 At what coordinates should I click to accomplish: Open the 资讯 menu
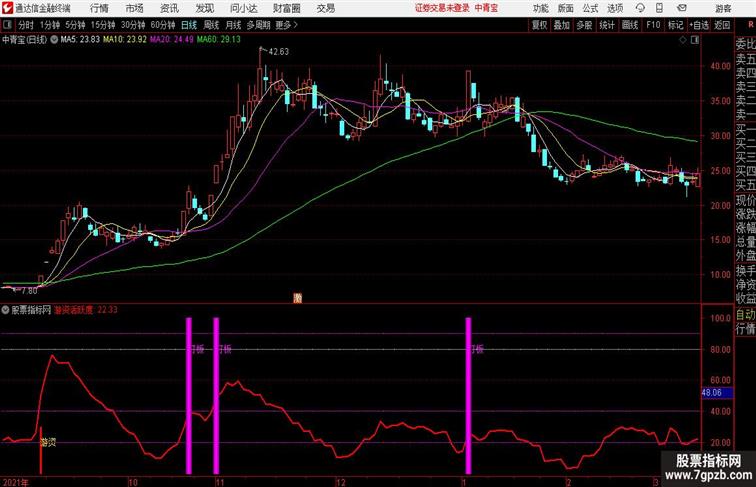(x=169, y=8)
